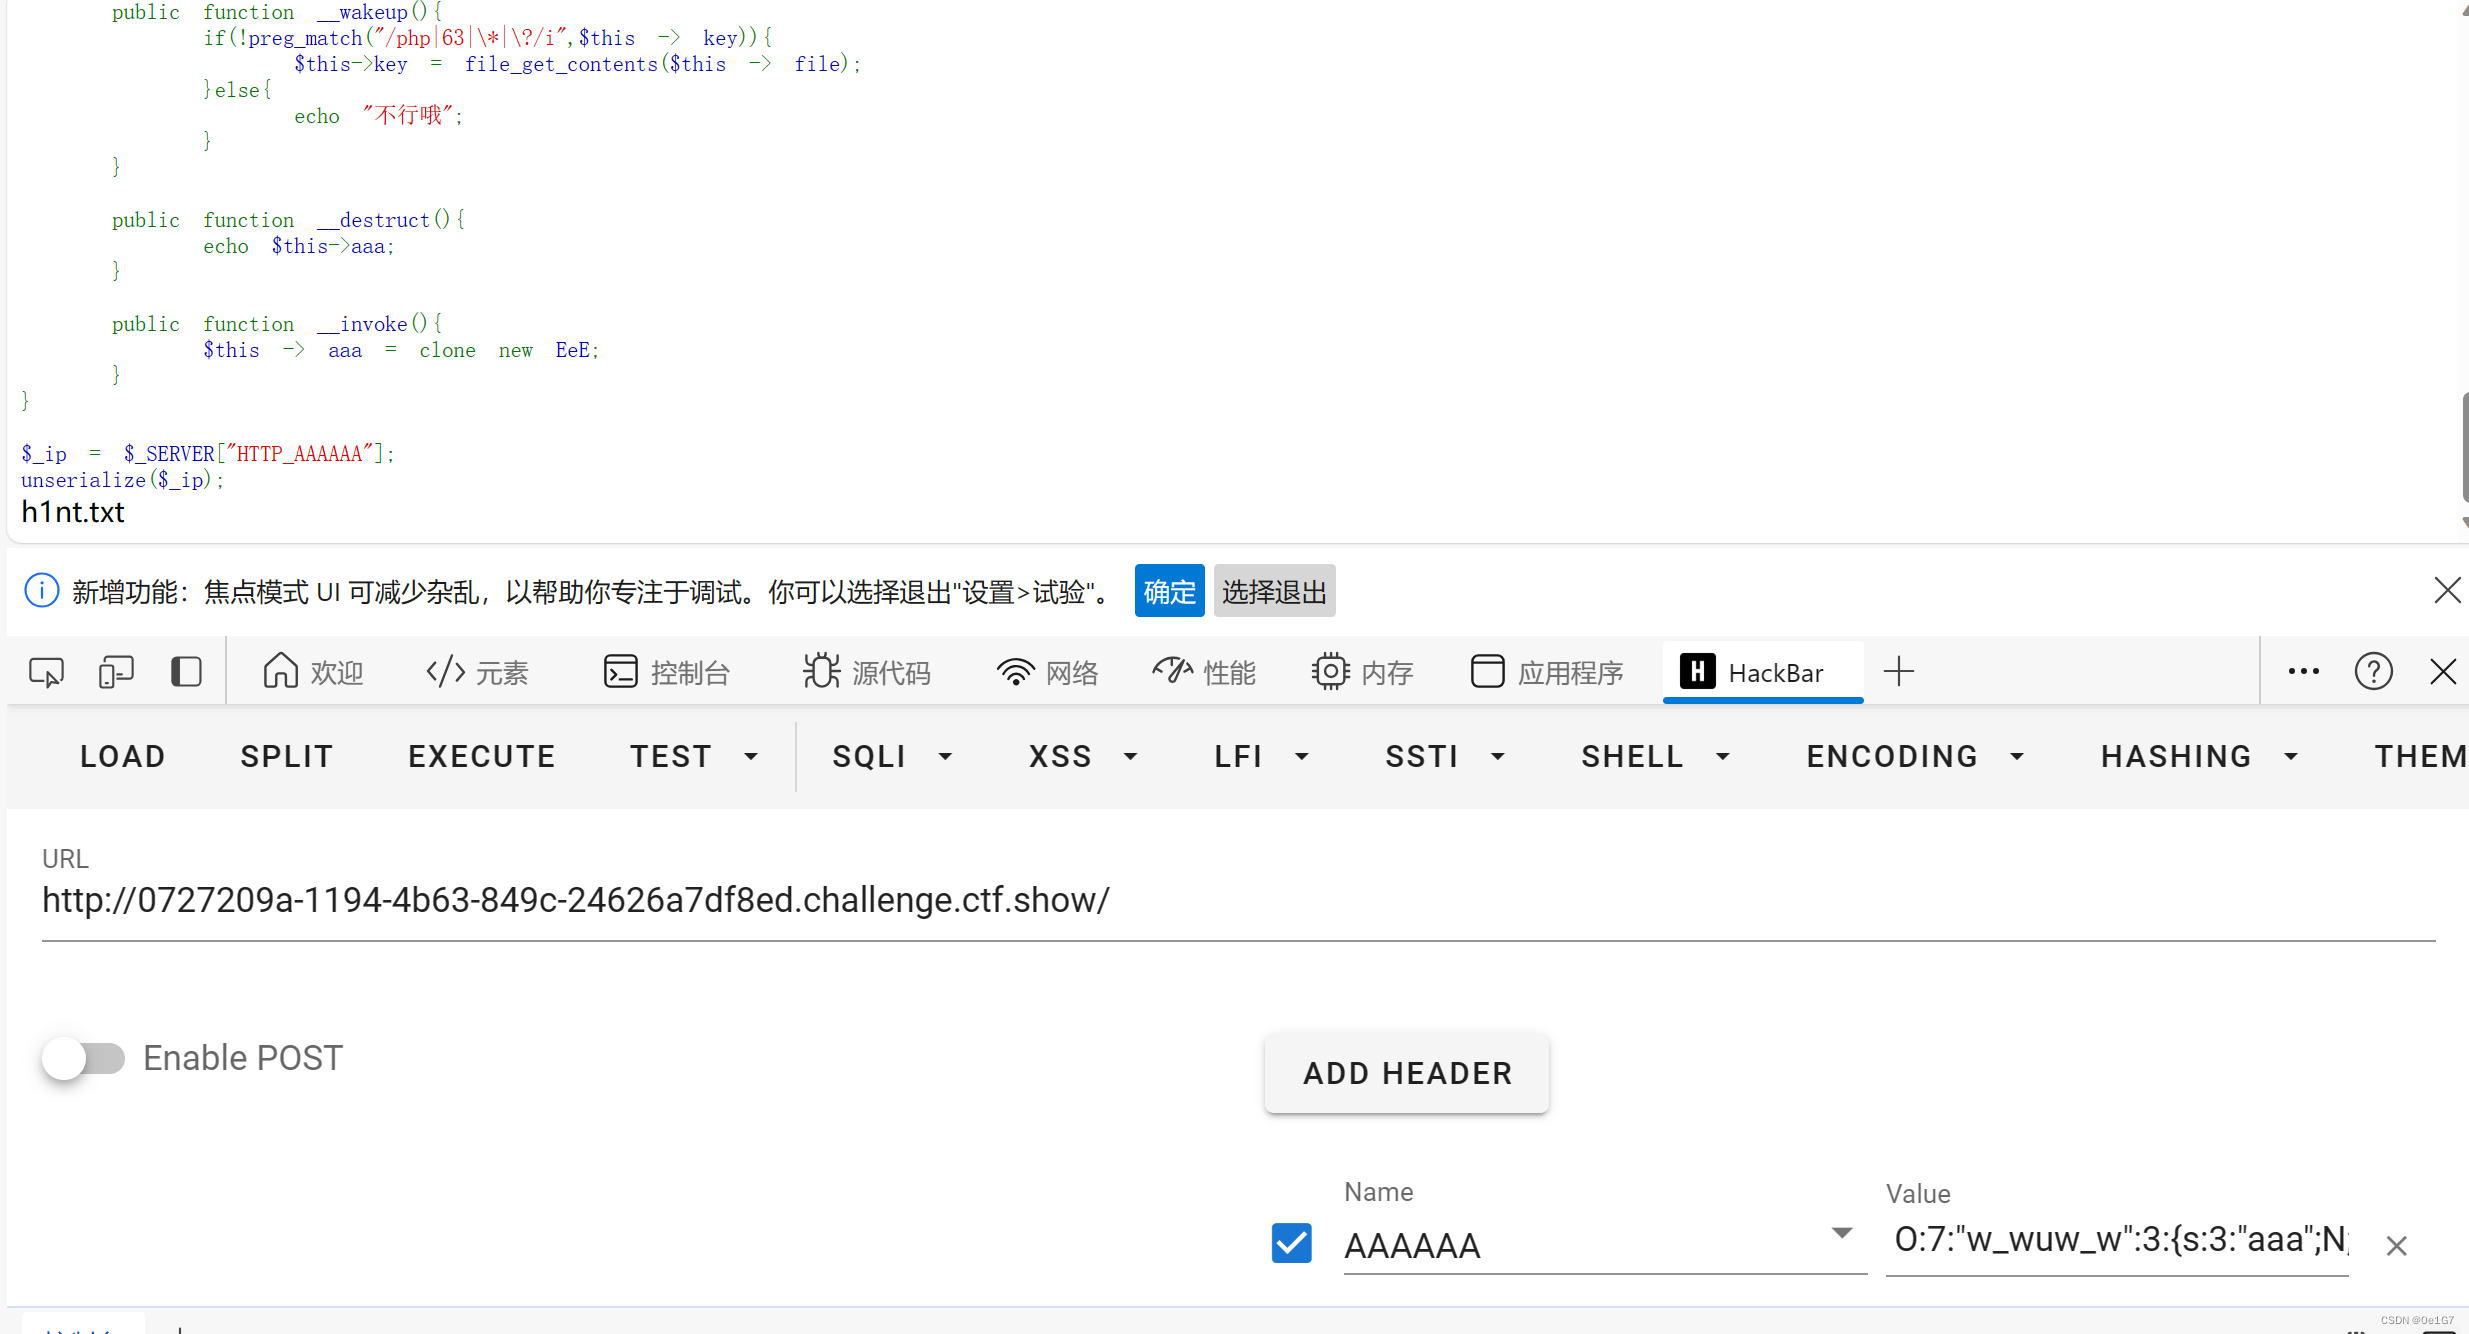Open DevTools options via the three-dot icon

click(x=2303, y=671)
